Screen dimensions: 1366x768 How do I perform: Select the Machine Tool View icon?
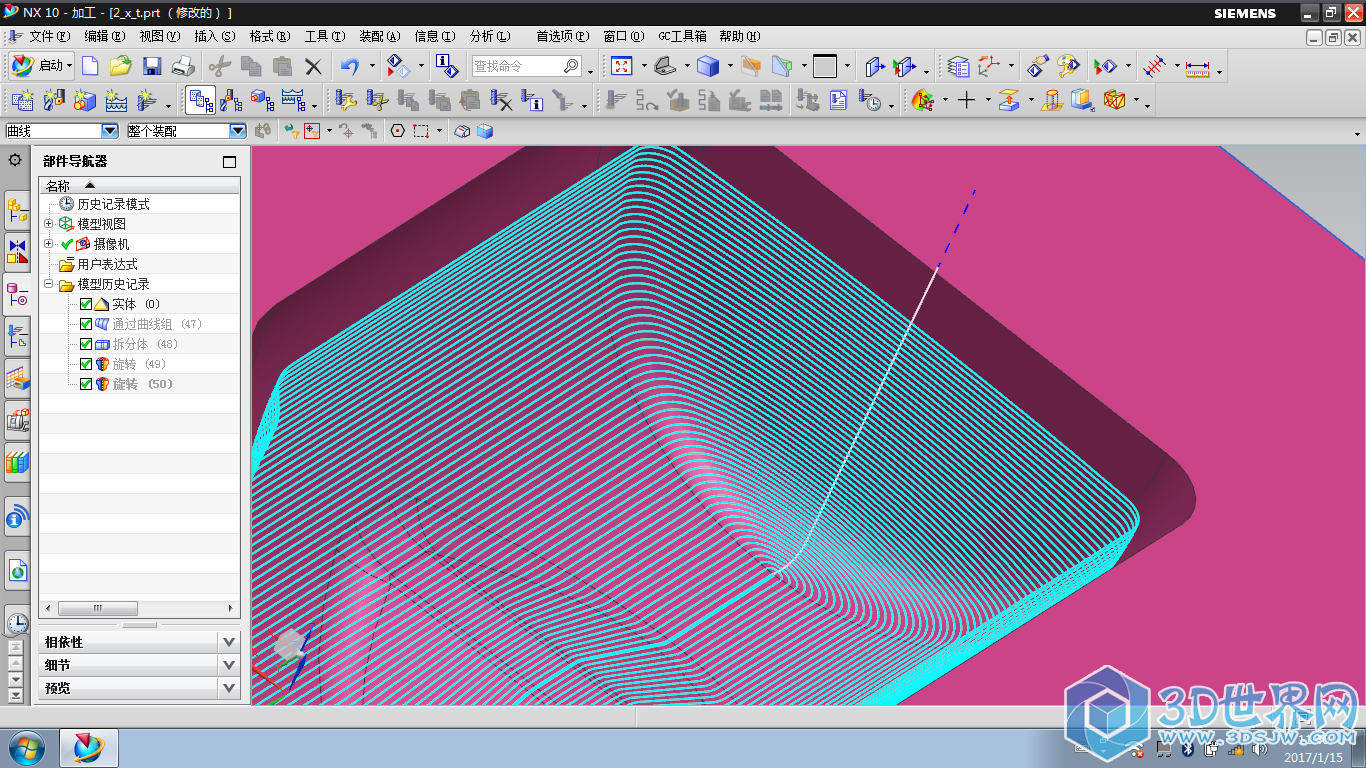232,100
